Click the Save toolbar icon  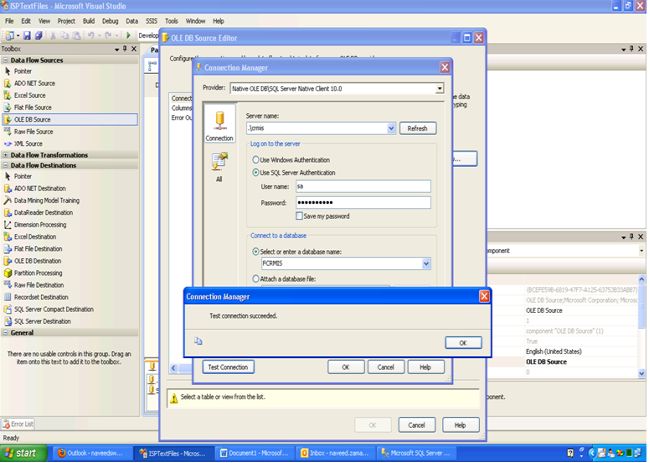point(27,36)
